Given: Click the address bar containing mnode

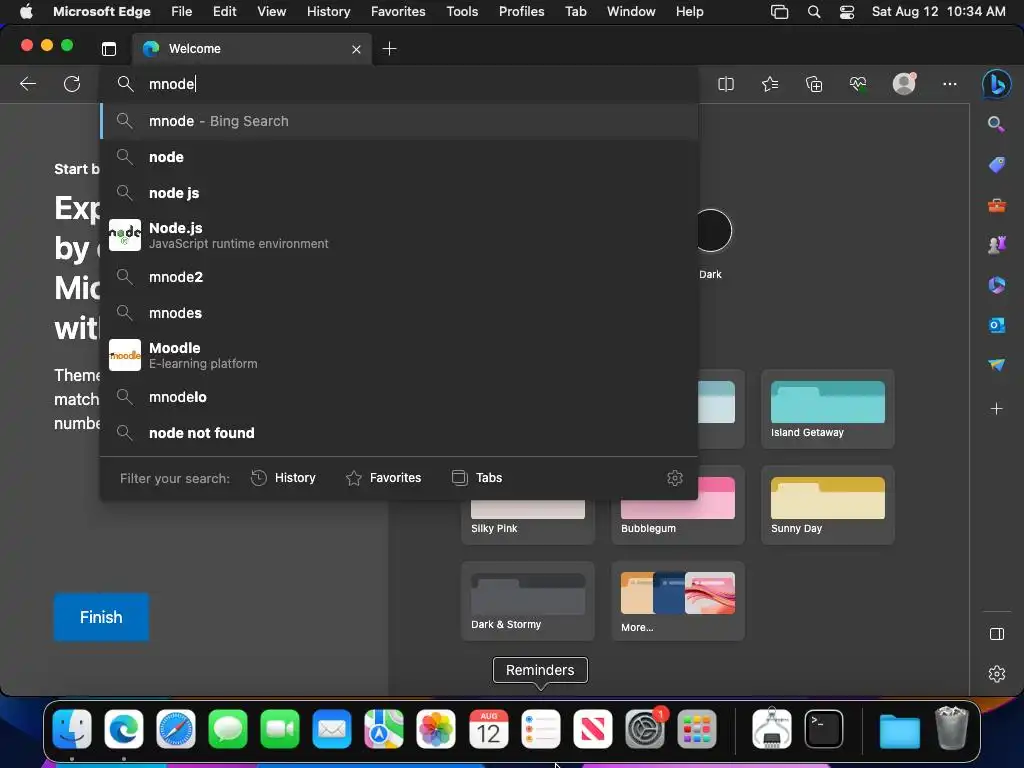Looking at the screenshot, I should 398,84.
